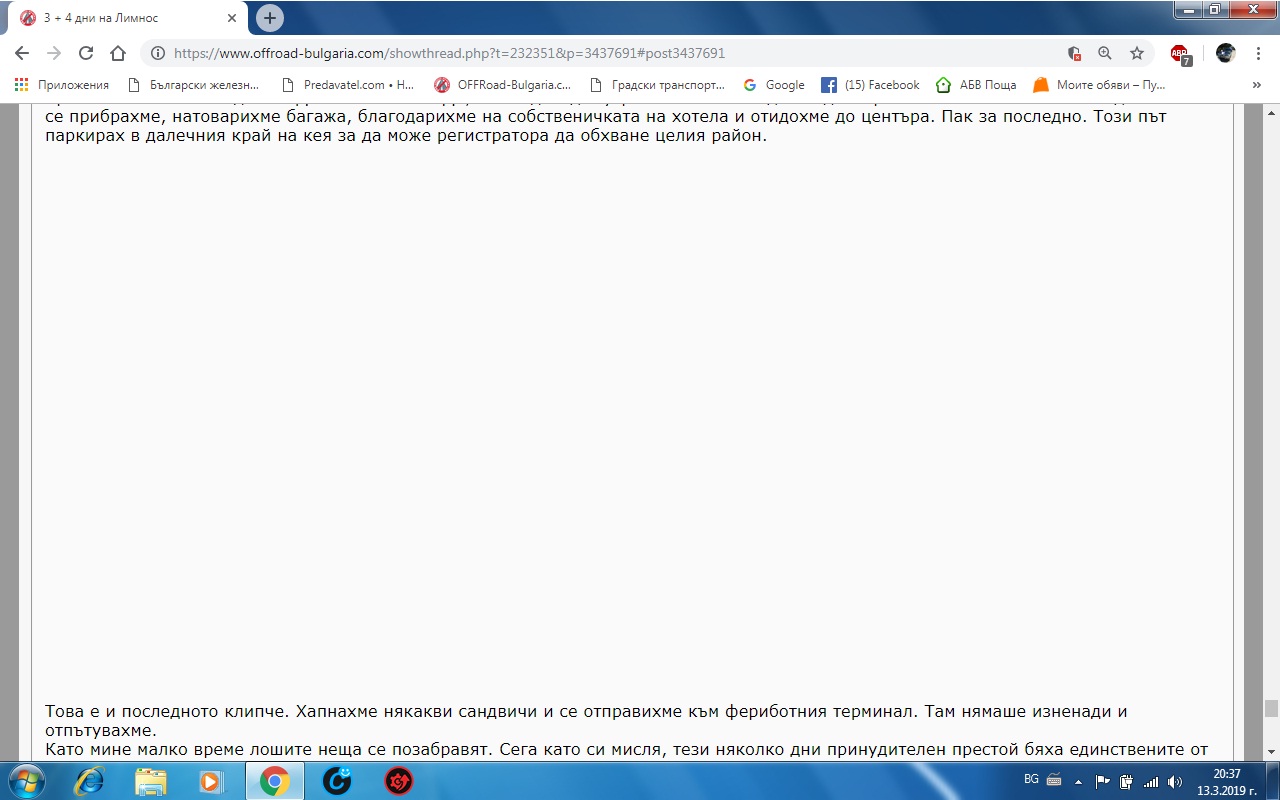Open the OFFRoad-Bulgaria.c... bookmark

pos(502,85)
